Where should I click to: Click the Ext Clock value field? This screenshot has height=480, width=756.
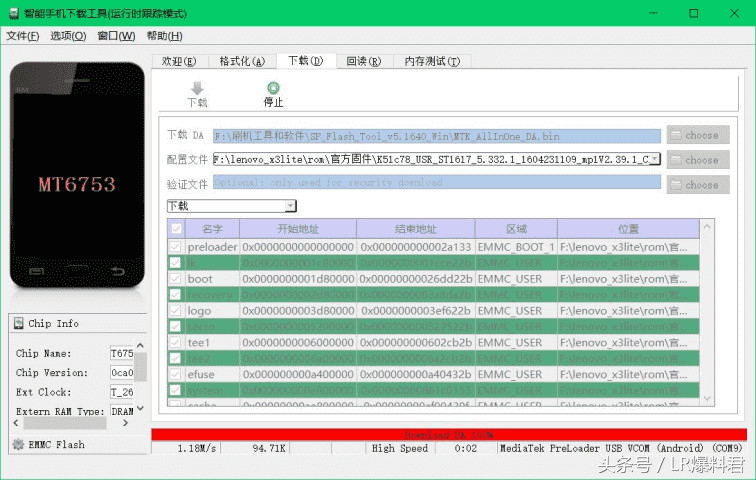(122, 392)
